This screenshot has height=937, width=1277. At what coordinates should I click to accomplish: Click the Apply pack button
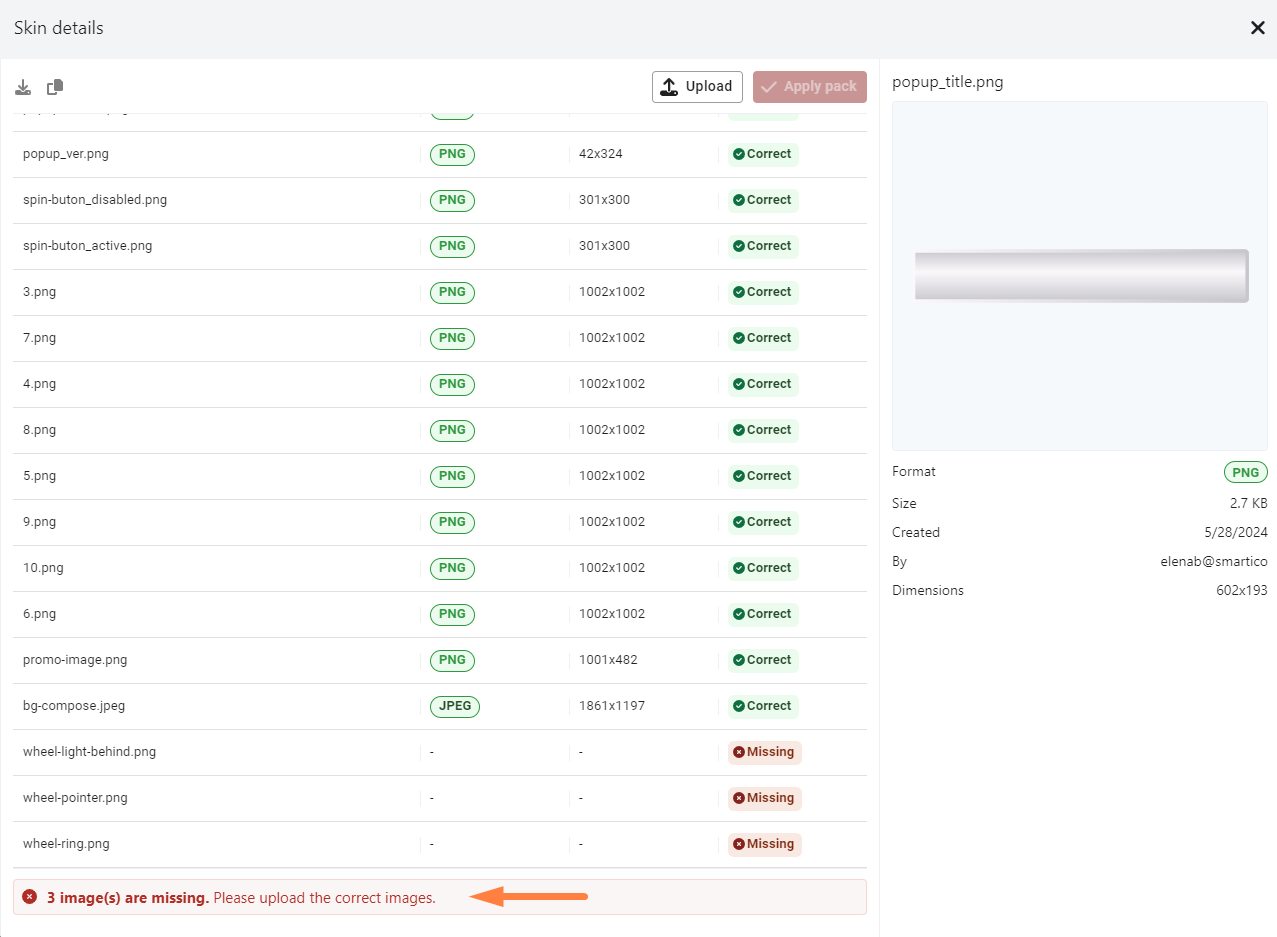[809, 87]
